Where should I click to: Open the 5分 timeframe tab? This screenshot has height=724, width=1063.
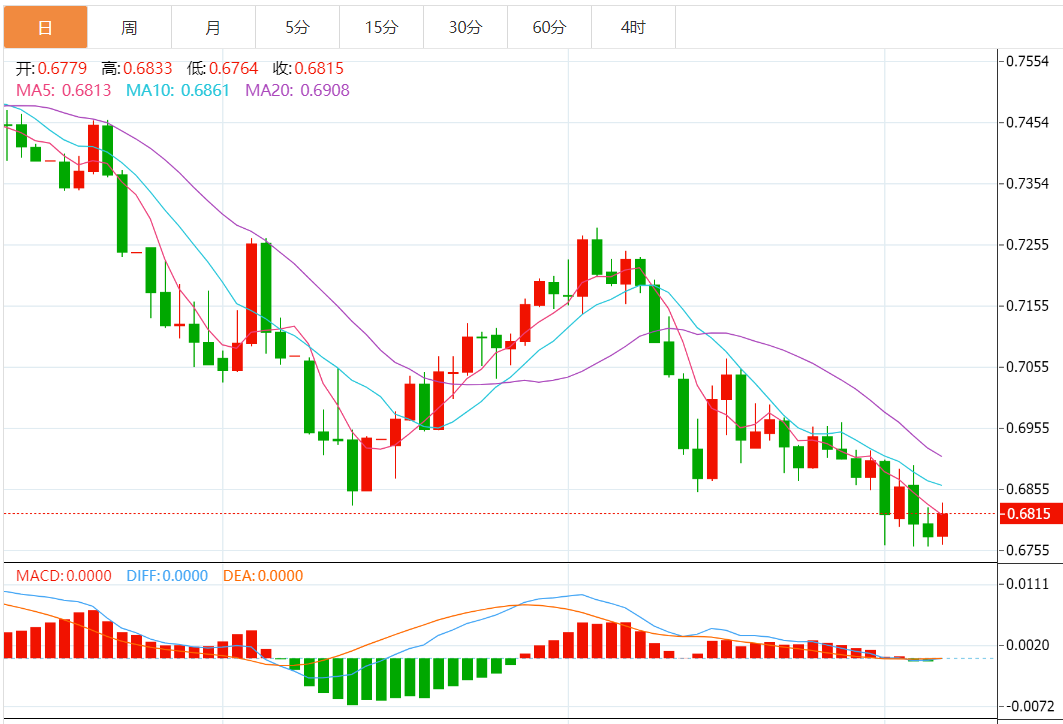coord(298,27)
